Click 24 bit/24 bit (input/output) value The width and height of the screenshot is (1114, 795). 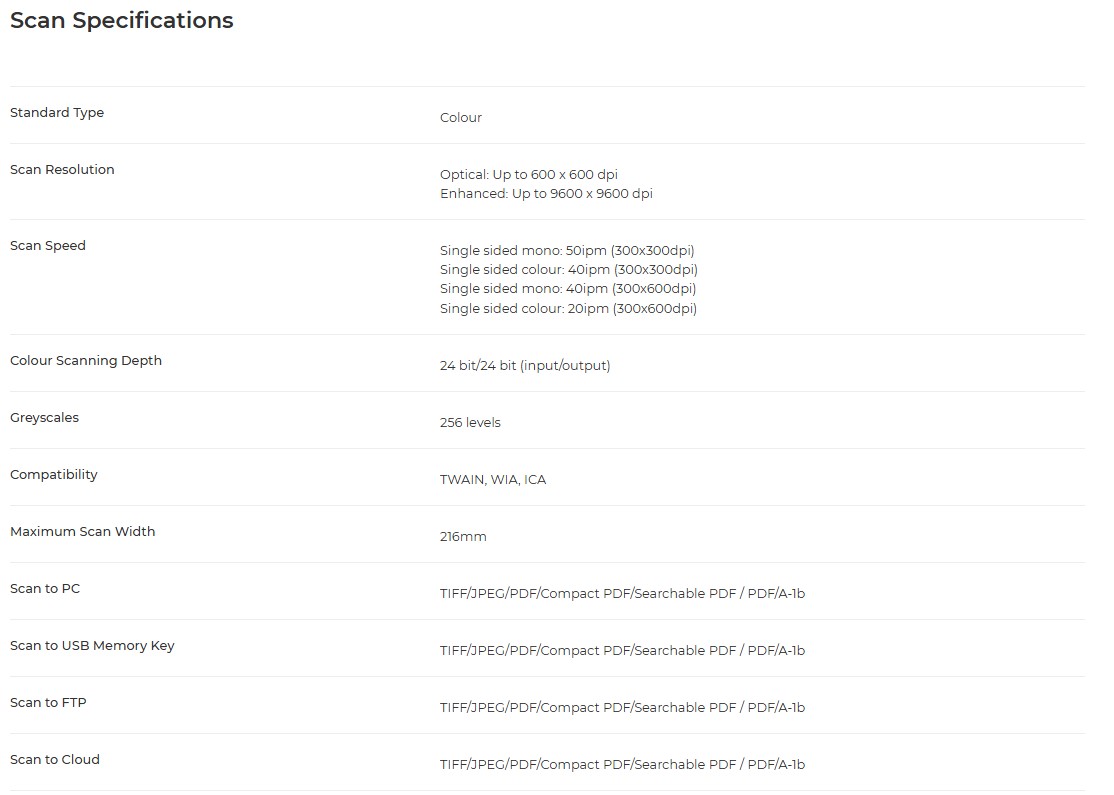(x=525, y=365)
